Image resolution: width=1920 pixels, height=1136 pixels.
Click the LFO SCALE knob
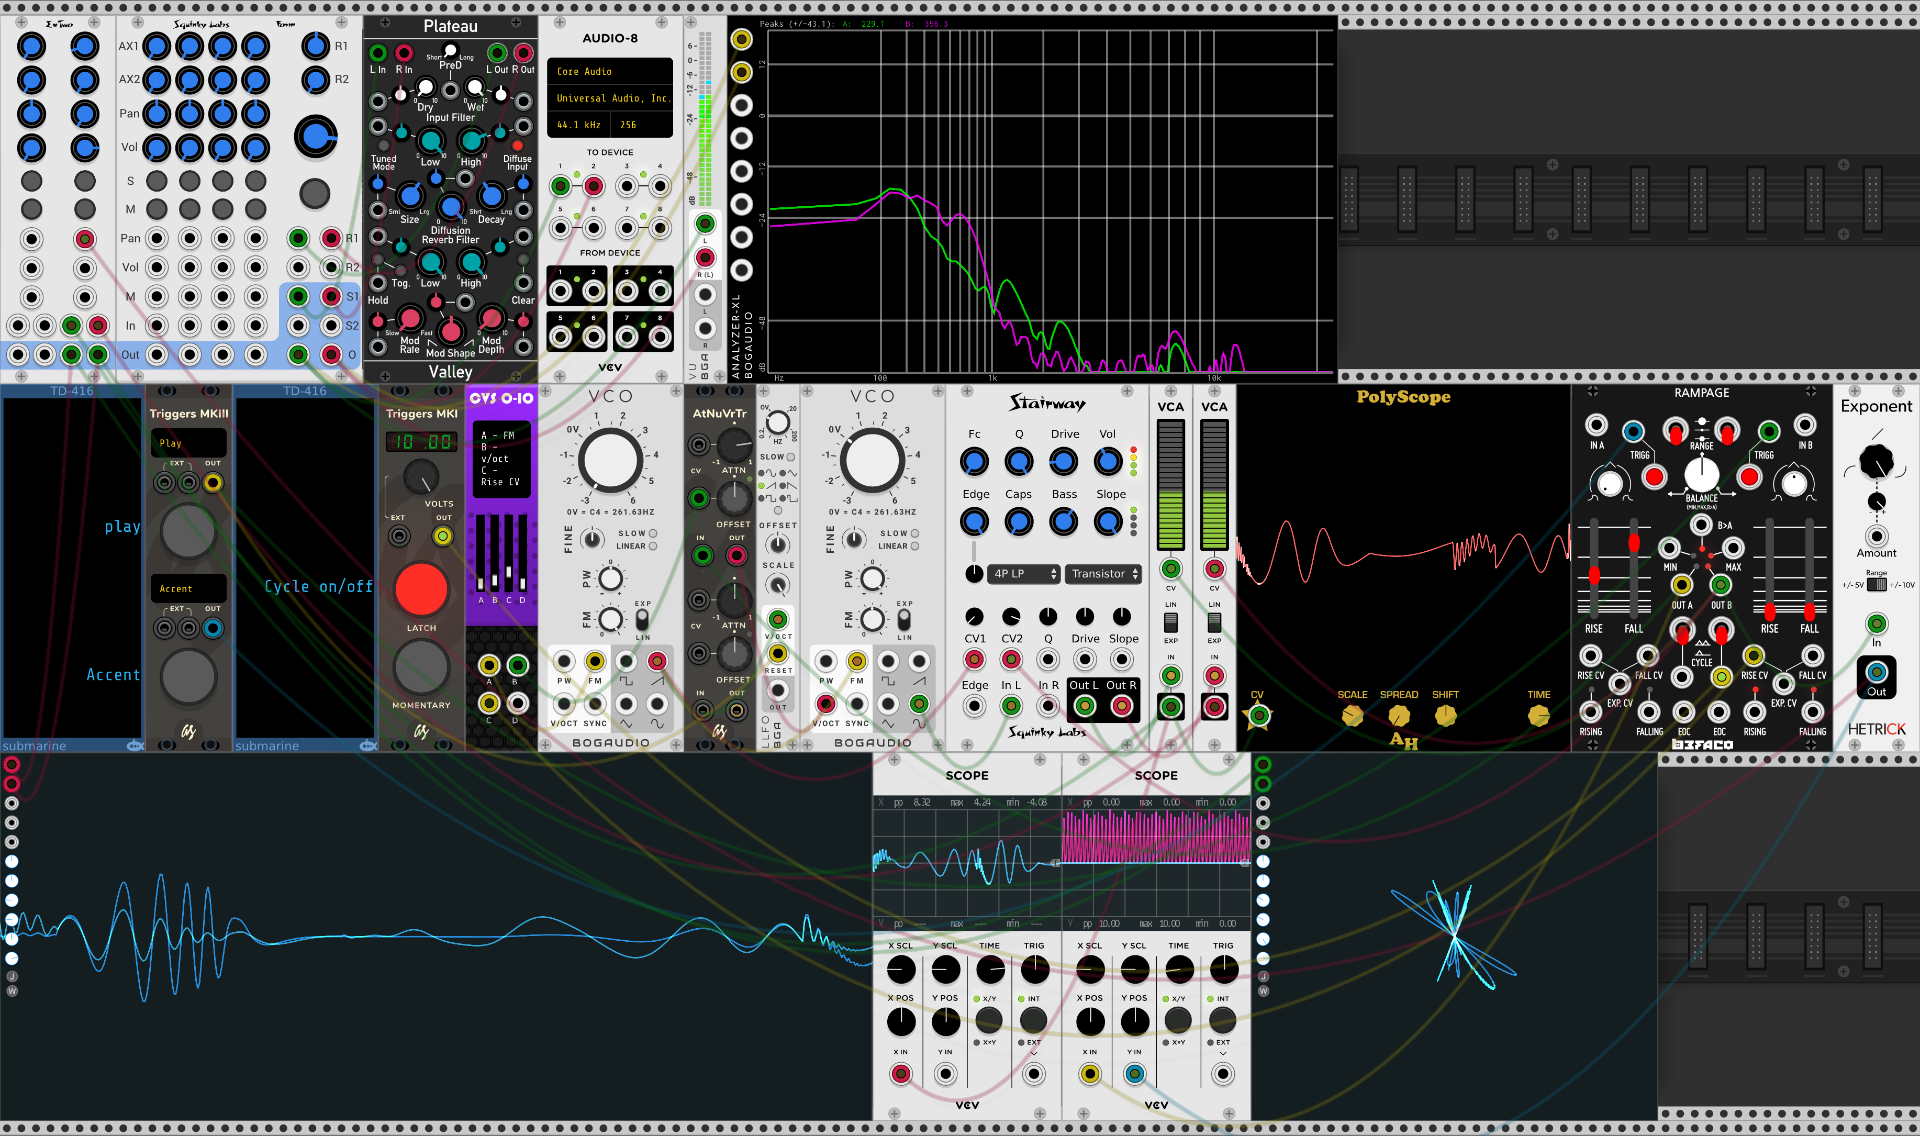[x=777, y=584]
